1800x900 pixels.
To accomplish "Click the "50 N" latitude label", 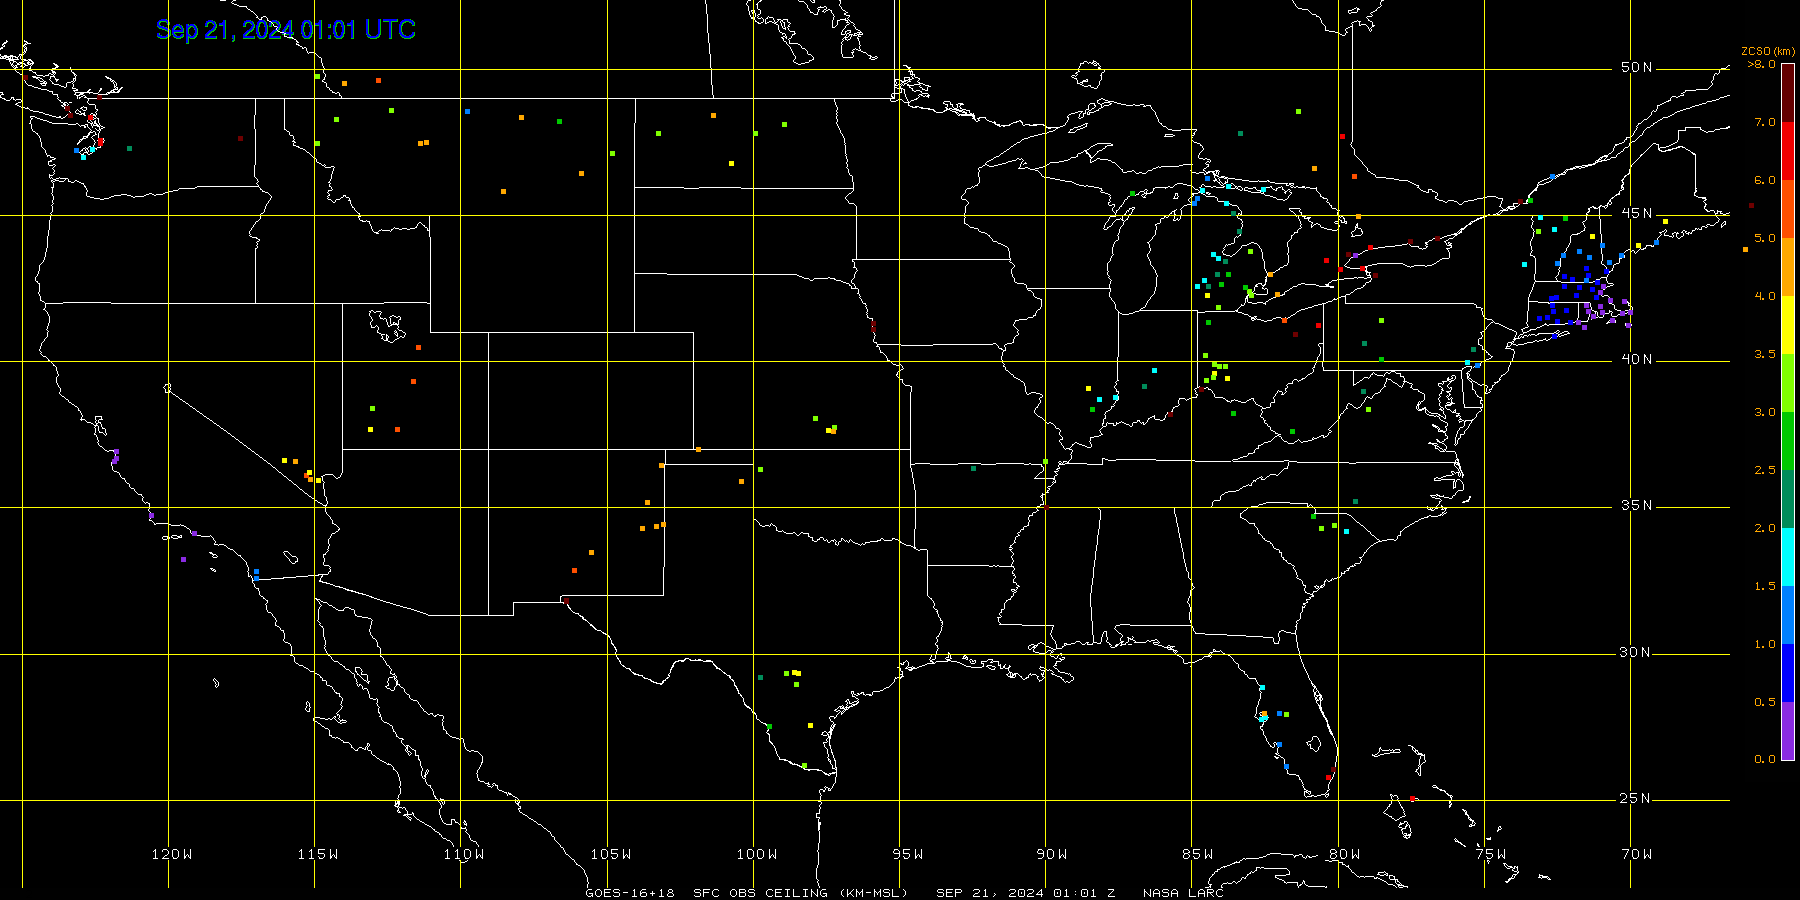I will pyautogui.click(x=1636, y=68).
